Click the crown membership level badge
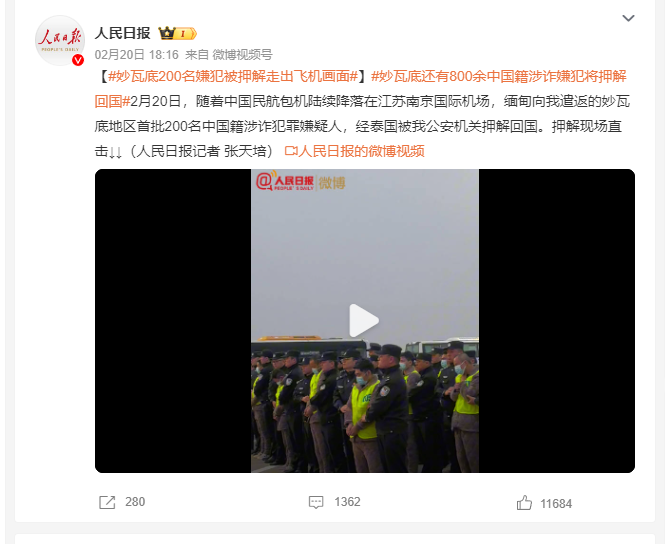665x544 pixels. pos(177,33)
